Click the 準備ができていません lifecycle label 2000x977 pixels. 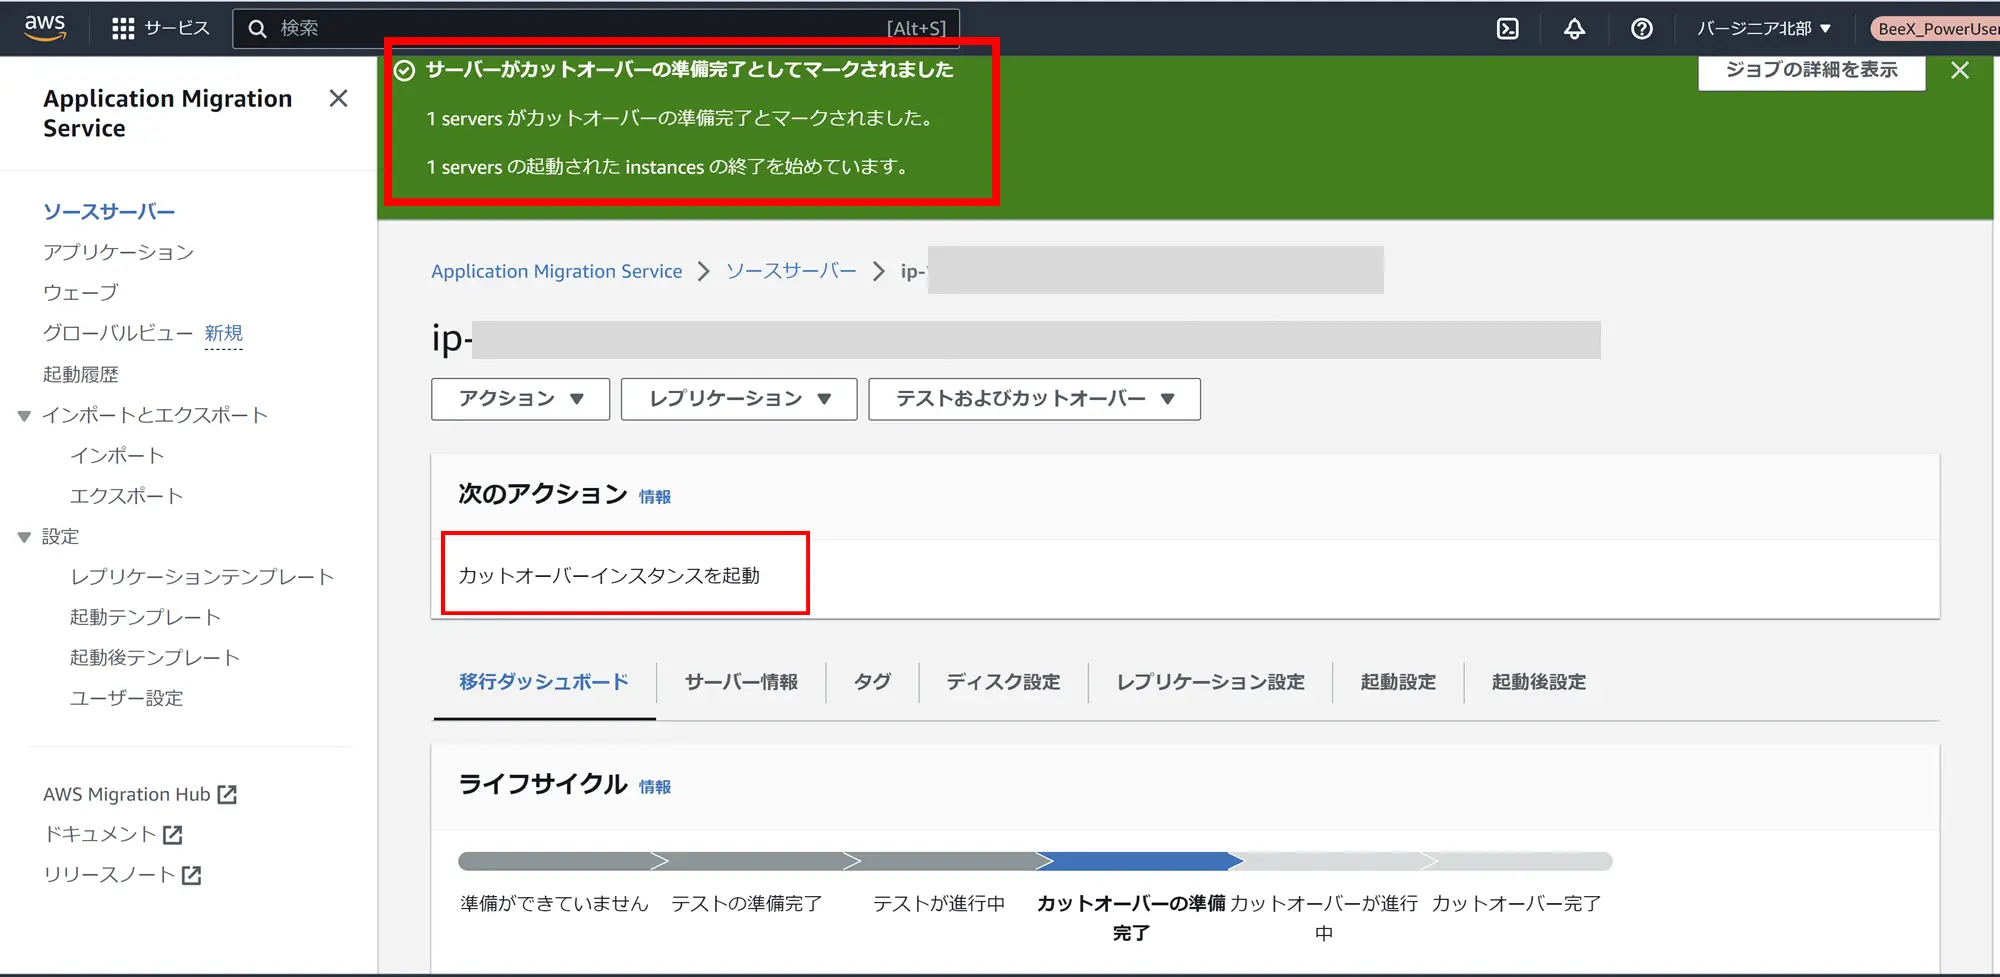coord(554,903)
